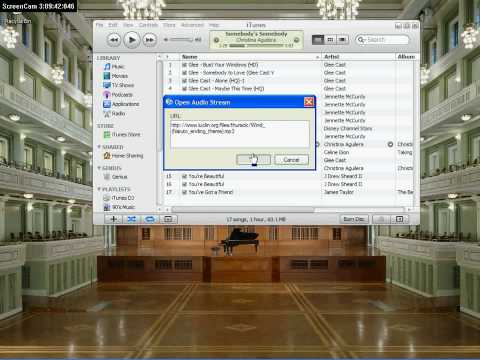This screenshot has width=480, height=360.
Task: Open the File menu
Action: [x=100, y=25]
